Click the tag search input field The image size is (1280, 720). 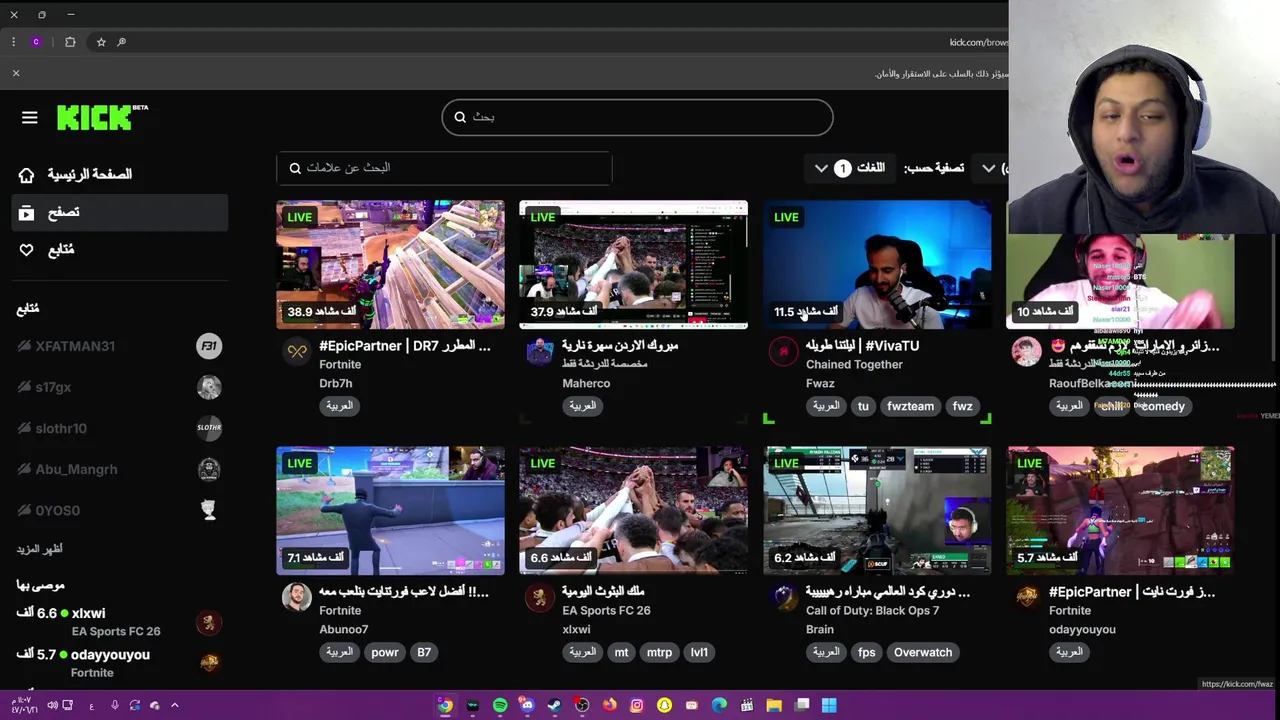tap(444, 168)
